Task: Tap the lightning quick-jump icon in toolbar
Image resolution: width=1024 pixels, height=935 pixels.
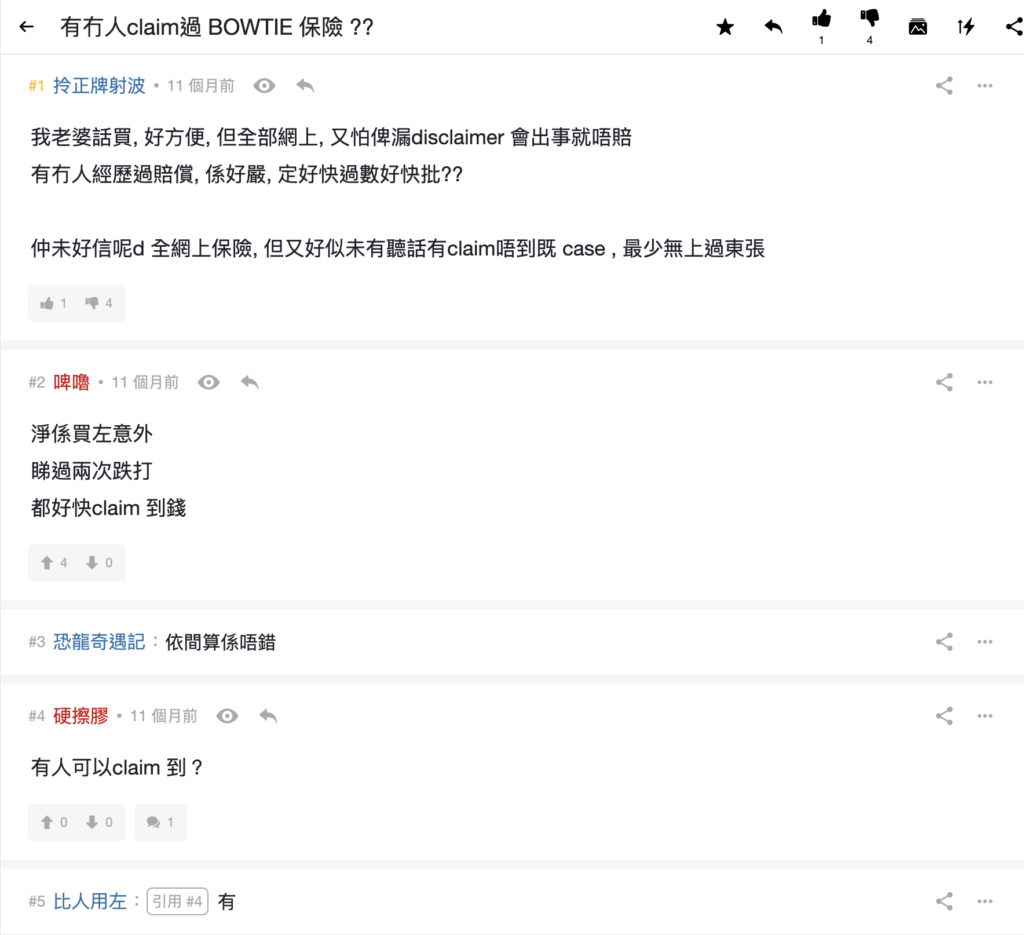Action: coord(965,27)
